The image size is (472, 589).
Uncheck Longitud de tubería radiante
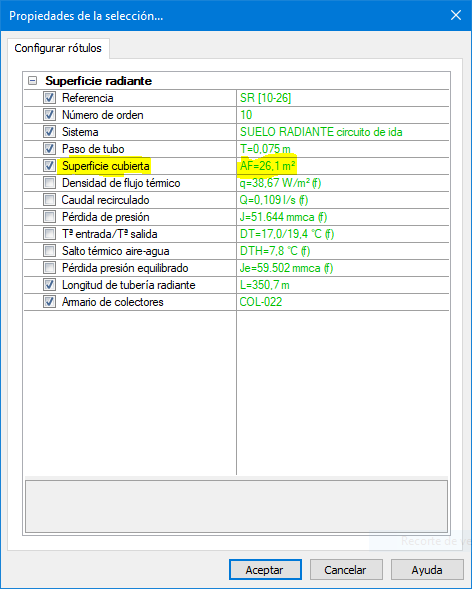(x=49, y=285)
